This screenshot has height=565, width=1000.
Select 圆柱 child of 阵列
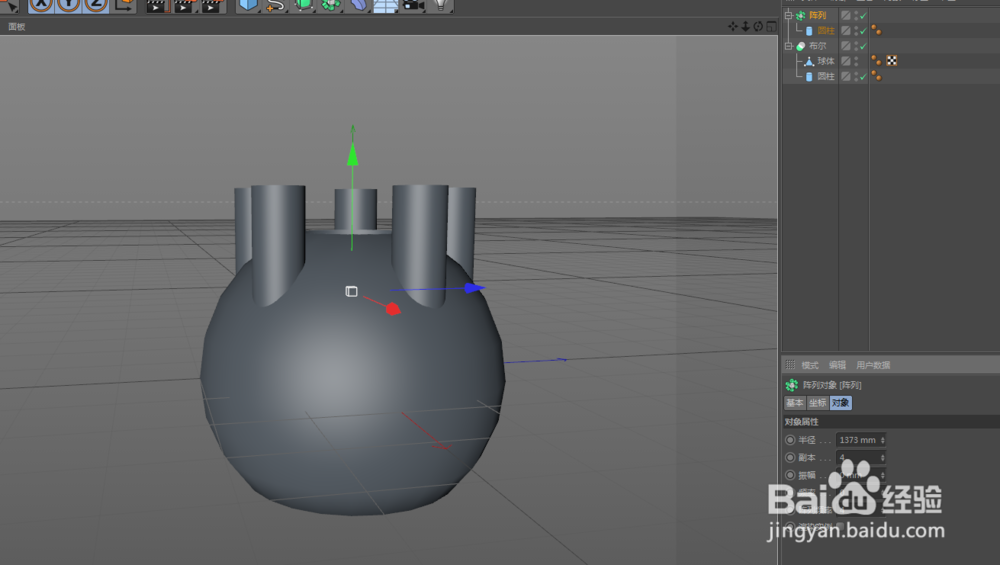pyautogui.click(x=826, y=31)
